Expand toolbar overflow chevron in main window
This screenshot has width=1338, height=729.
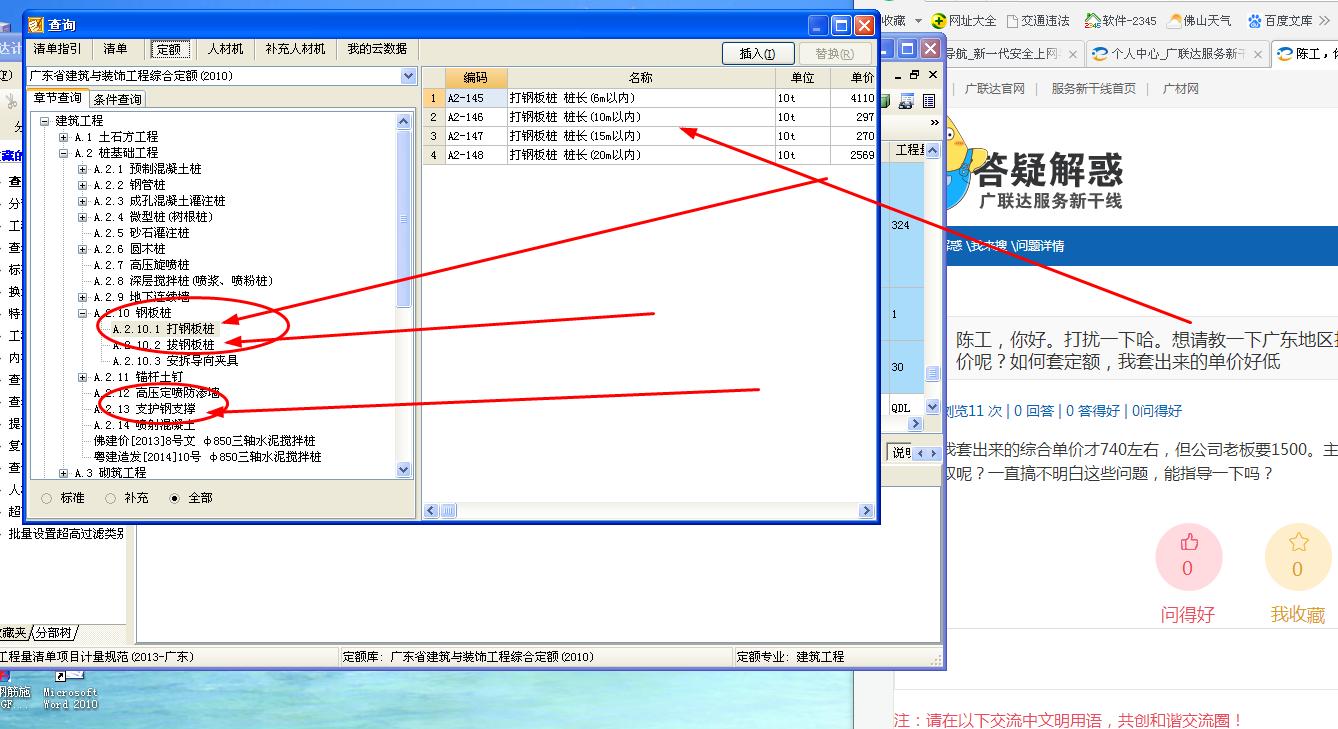(x=935, y=123)
